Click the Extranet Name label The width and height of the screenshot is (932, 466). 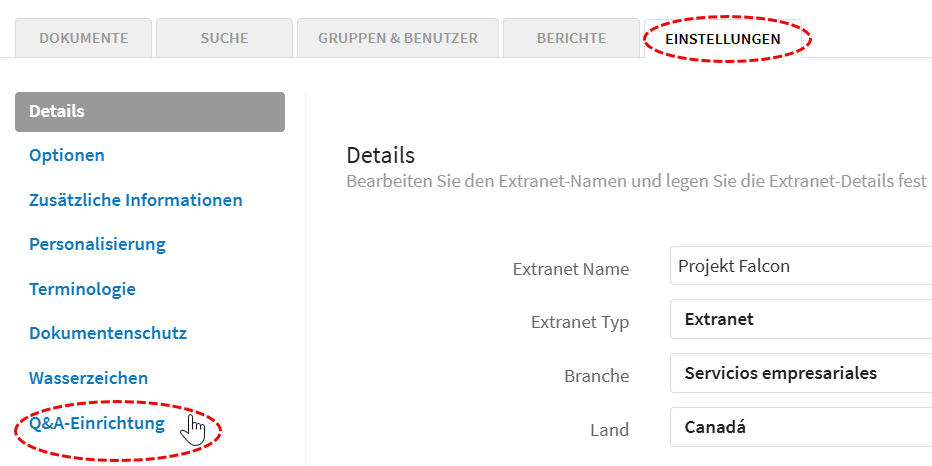[571, 269]
